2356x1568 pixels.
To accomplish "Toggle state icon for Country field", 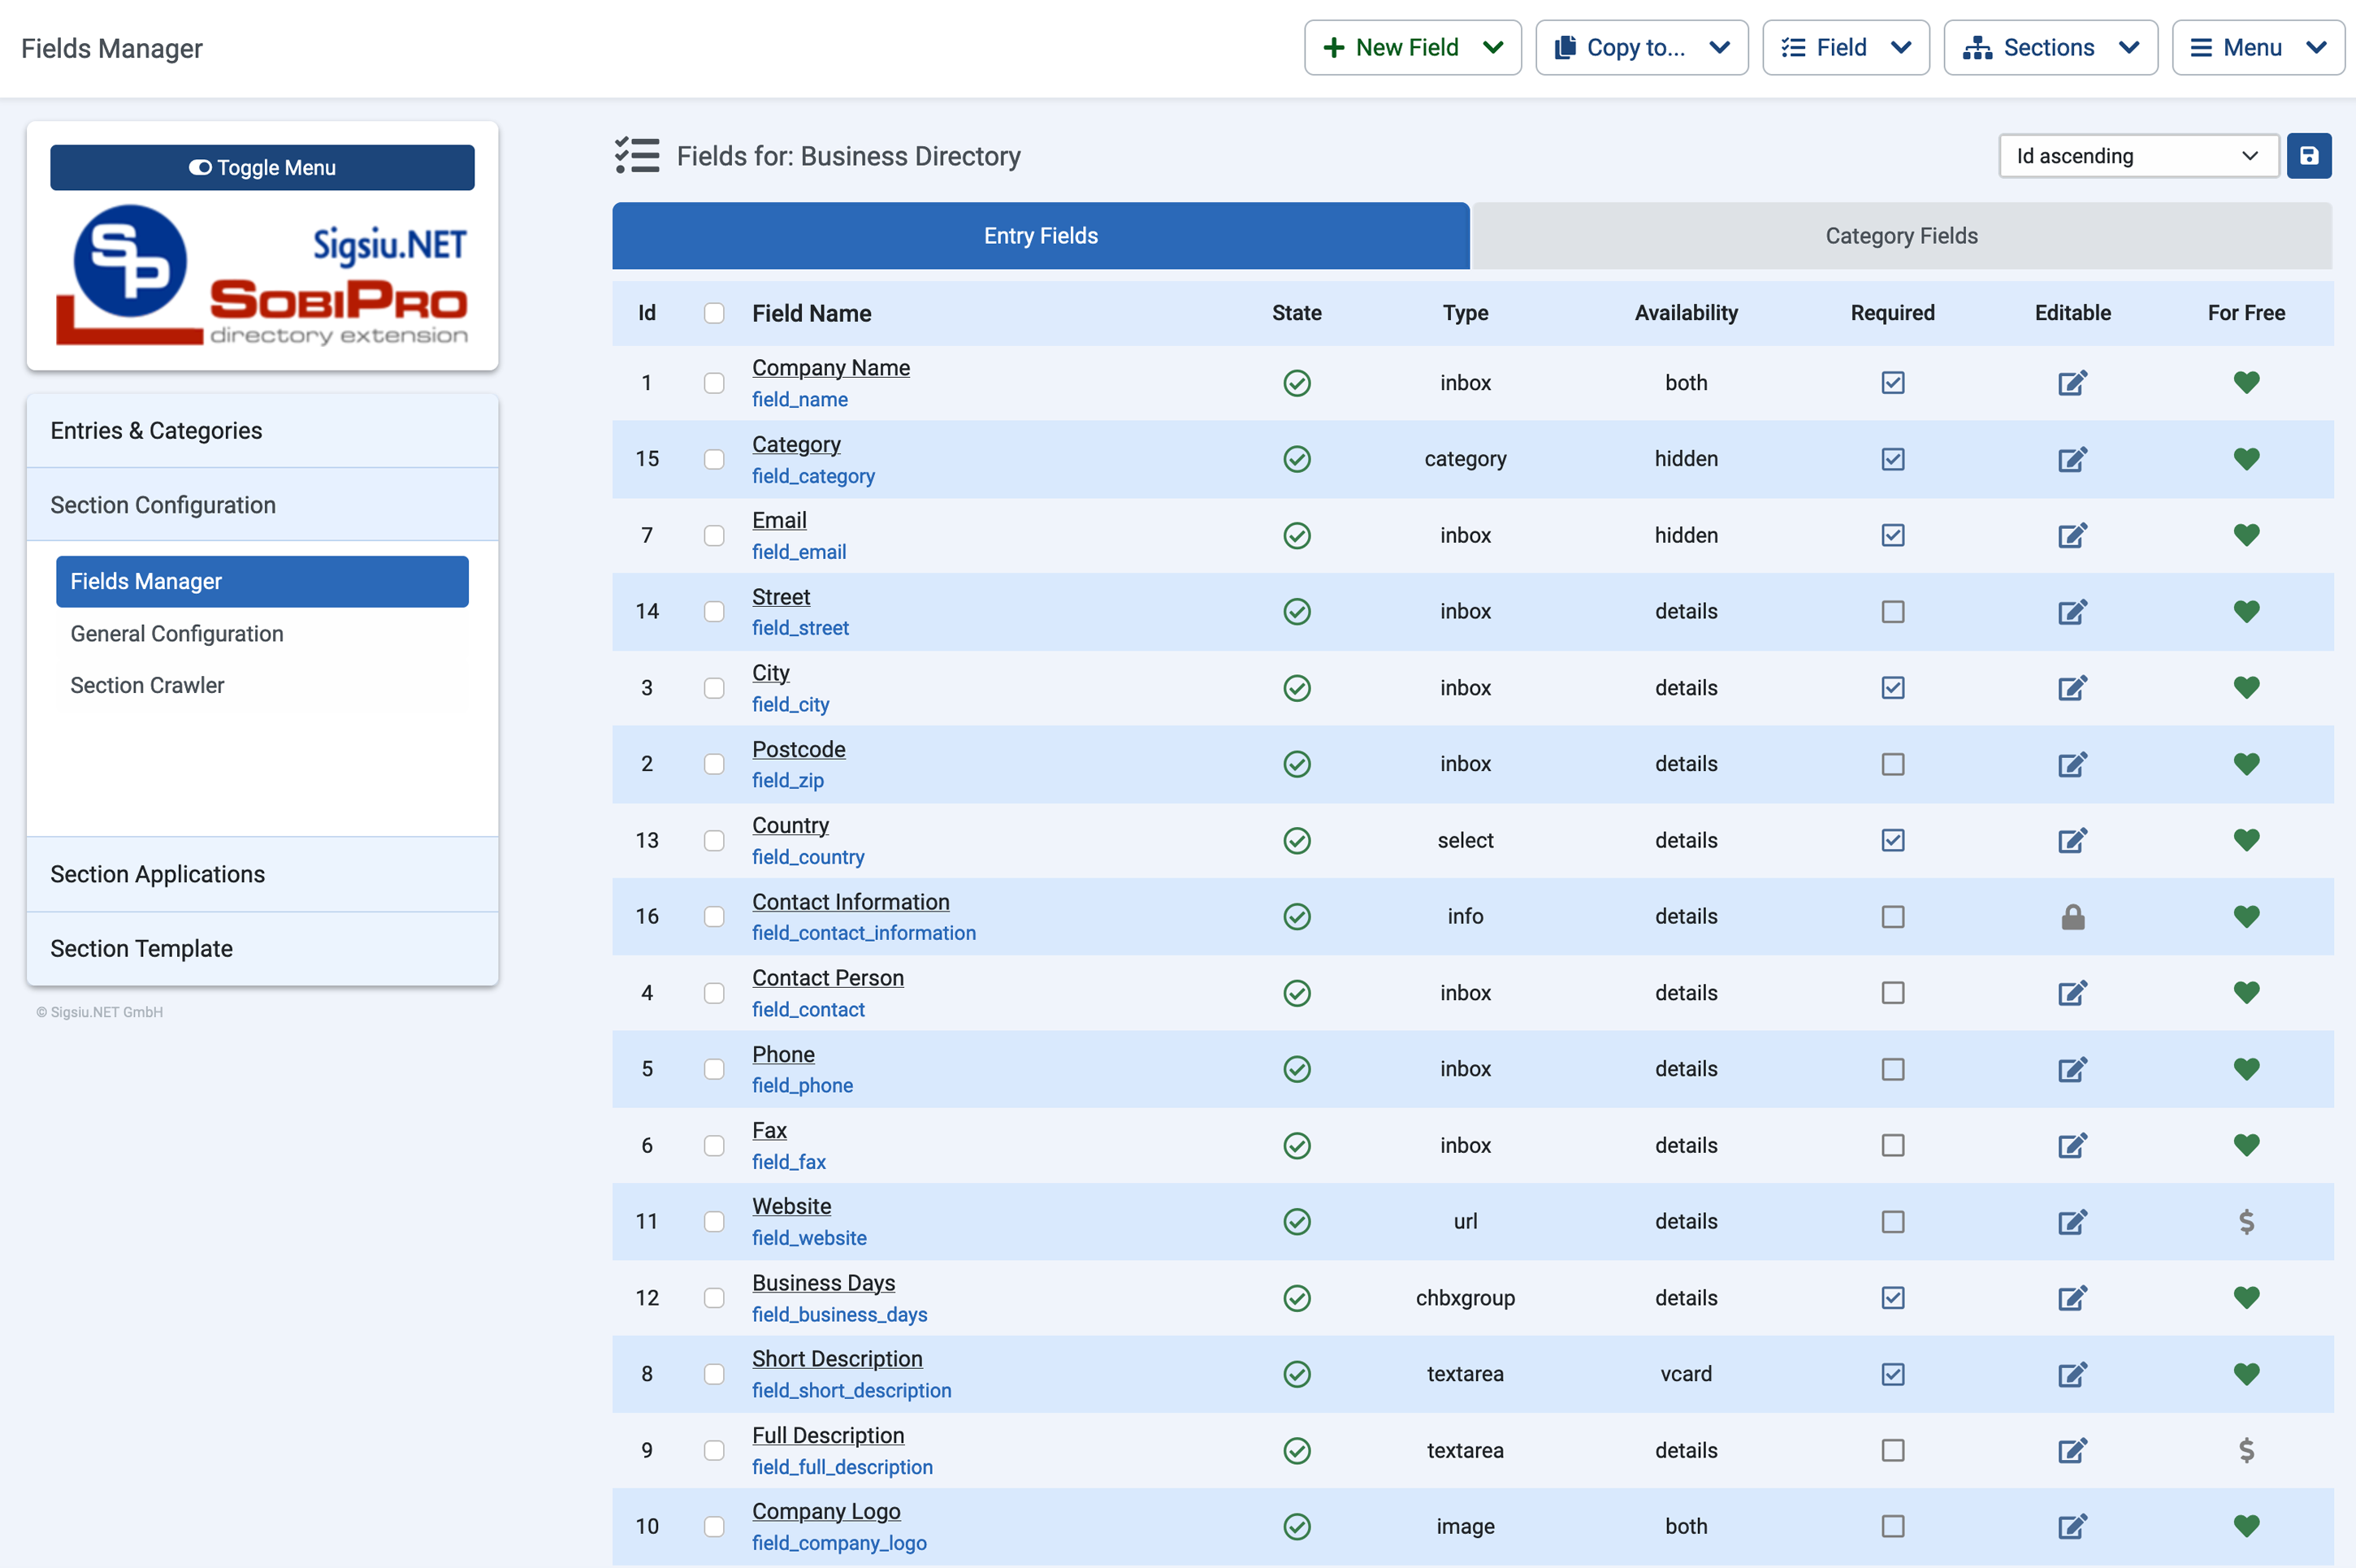I will 1297,840.
